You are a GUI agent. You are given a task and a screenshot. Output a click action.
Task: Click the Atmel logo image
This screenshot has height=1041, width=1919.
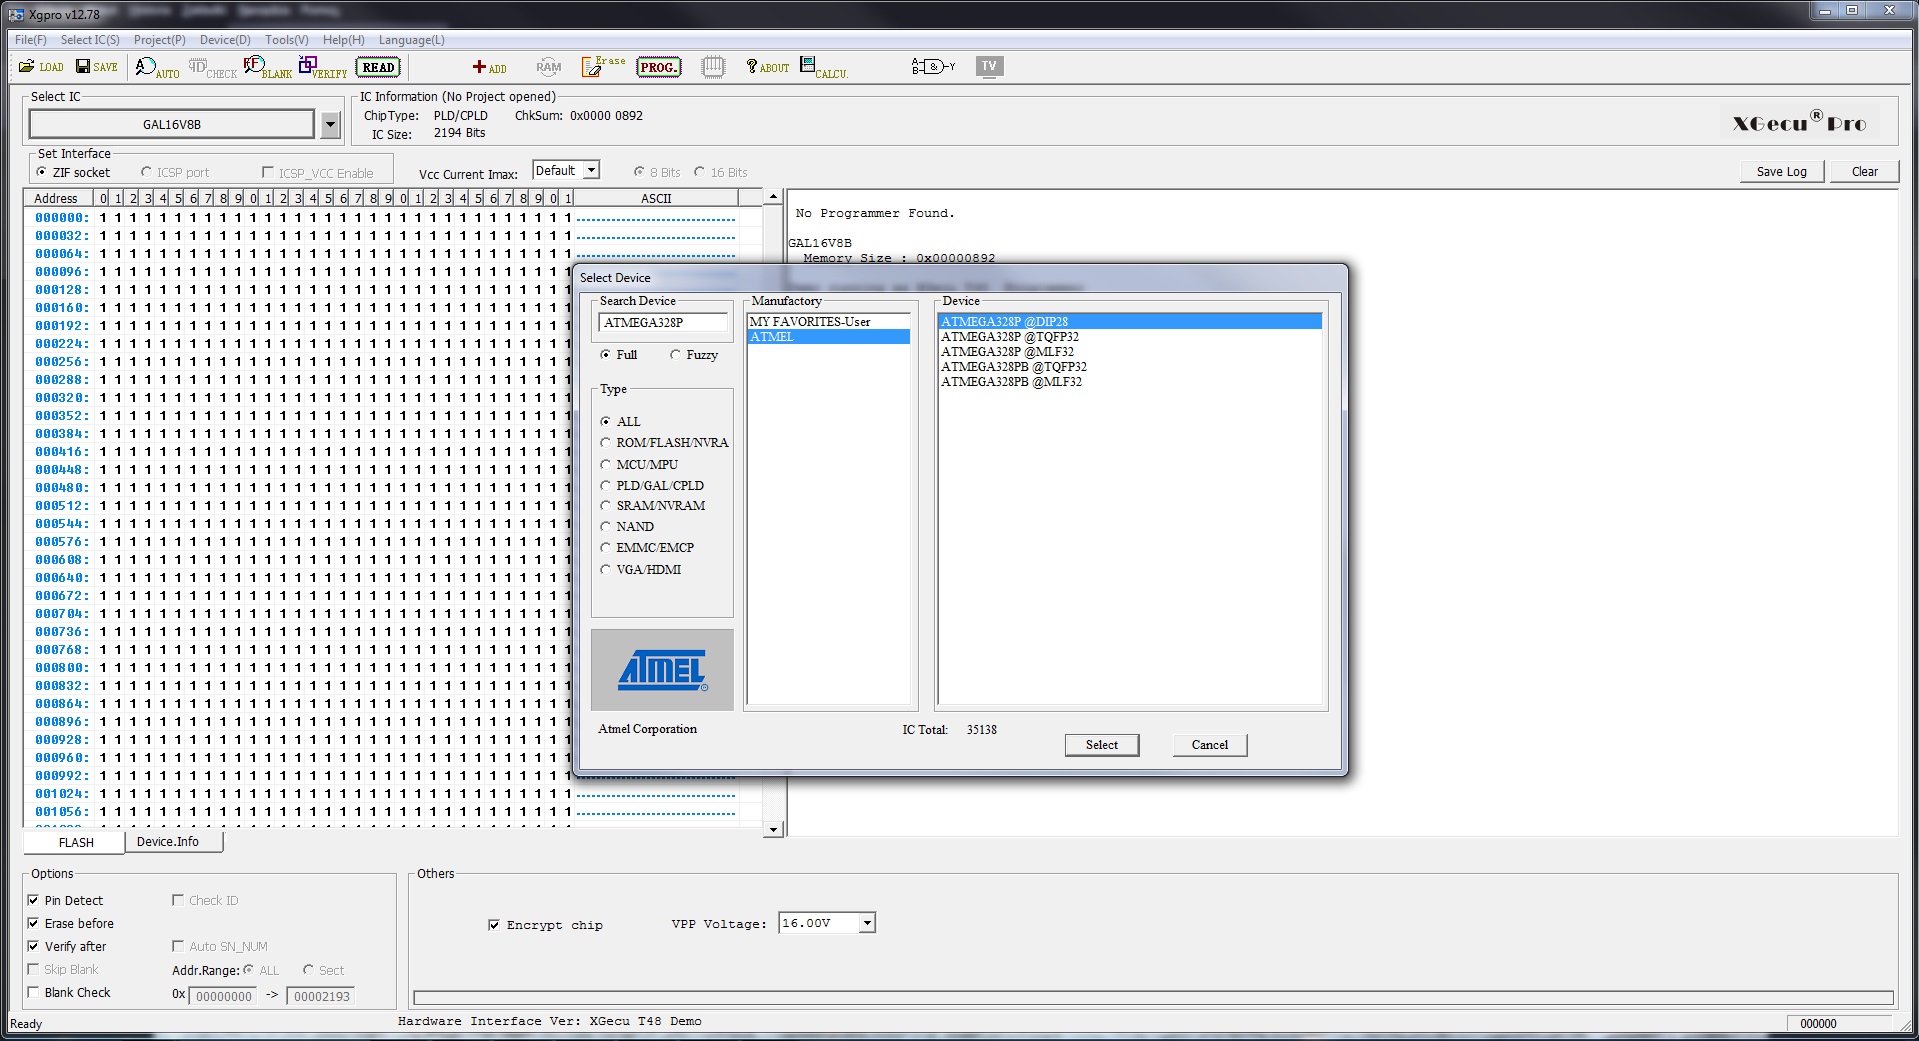pos(662,670)
